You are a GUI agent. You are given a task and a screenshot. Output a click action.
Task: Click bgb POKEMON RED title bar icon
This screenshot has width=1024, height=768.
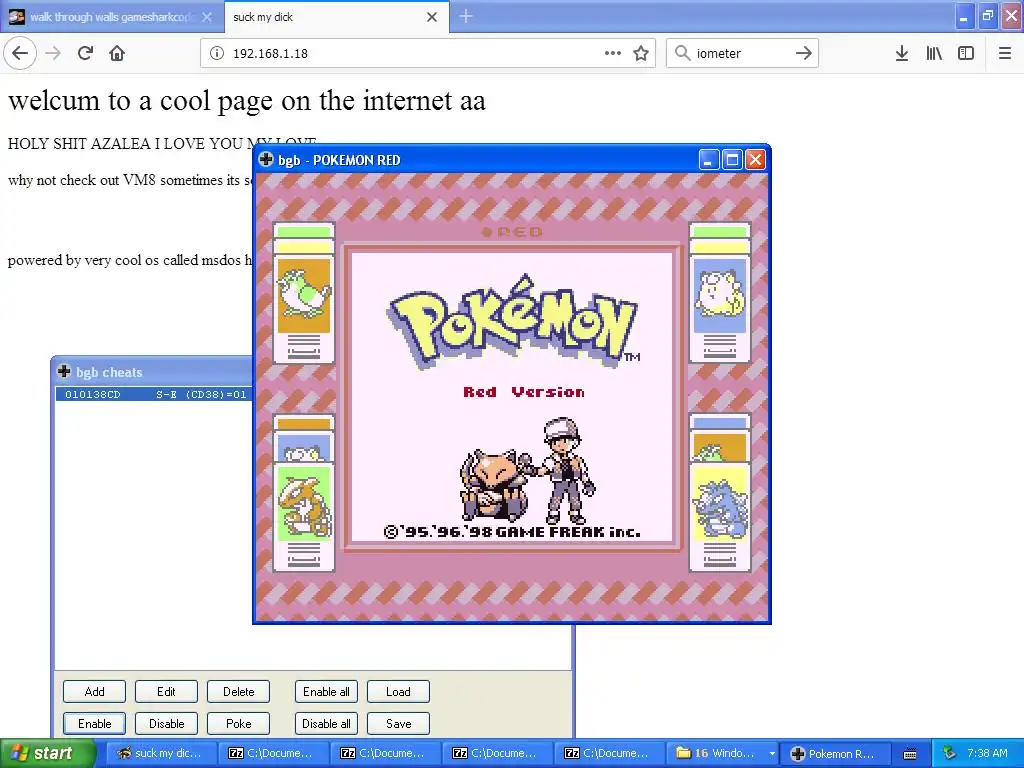266,159
